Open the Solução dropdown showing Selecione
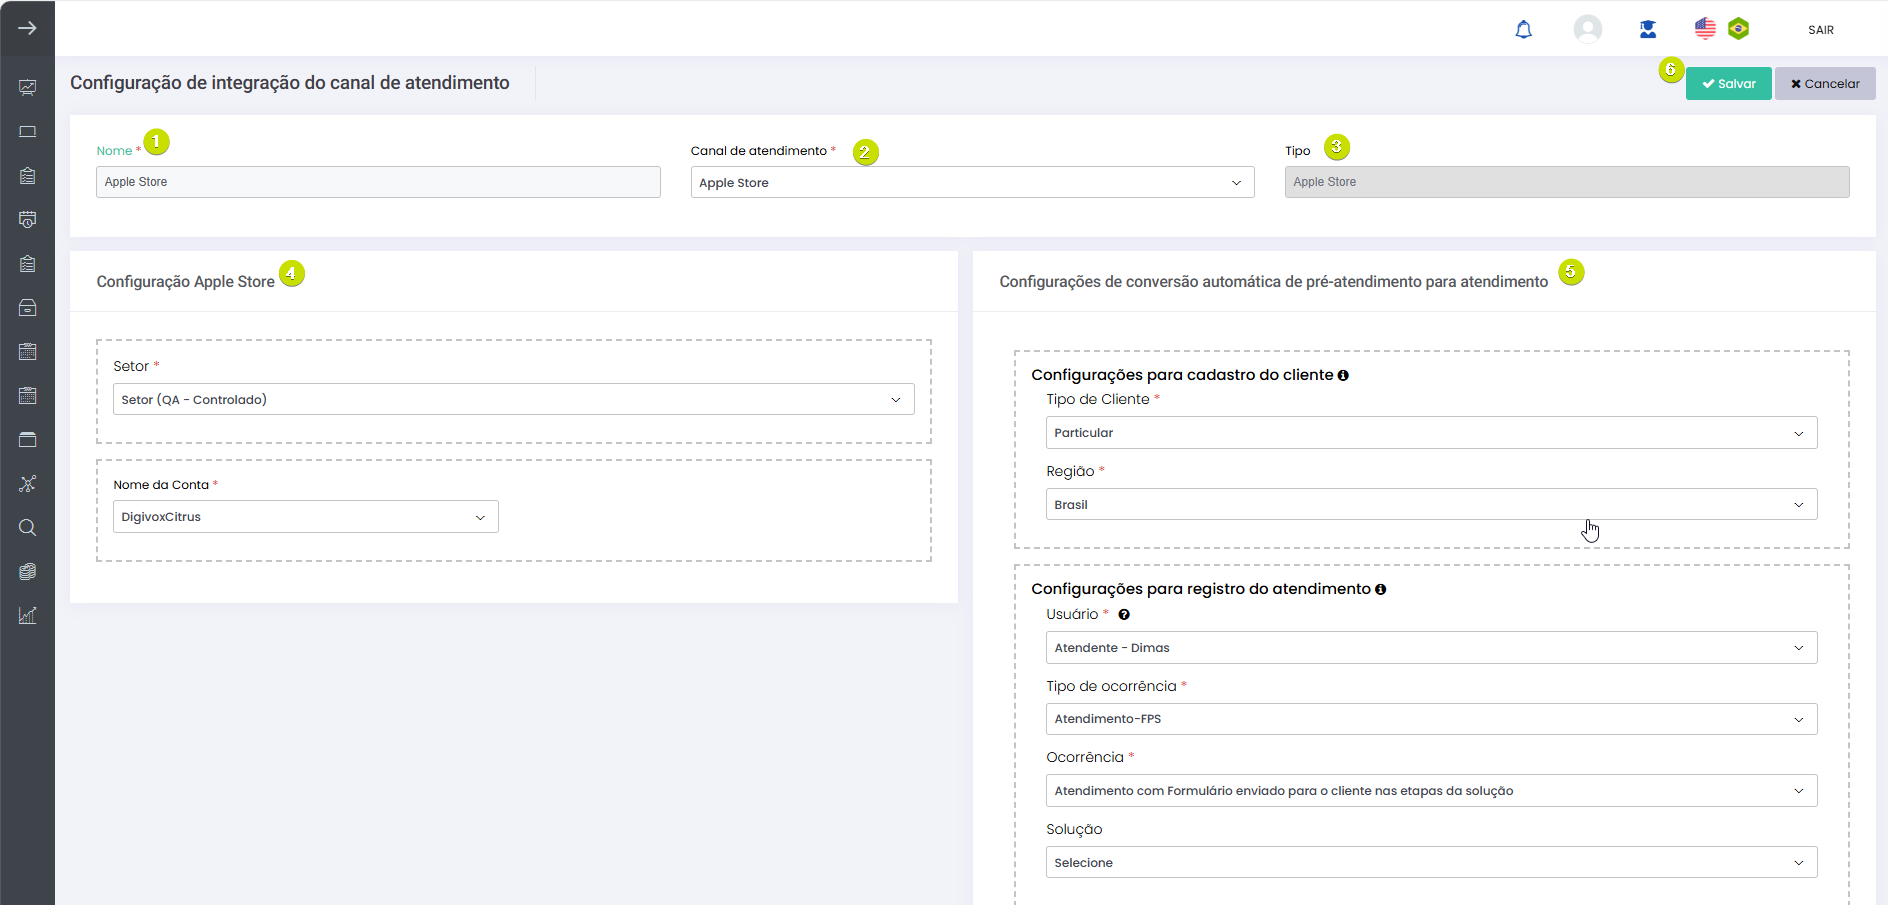Screen dimensions: 1888x905 click(1431, 863)
